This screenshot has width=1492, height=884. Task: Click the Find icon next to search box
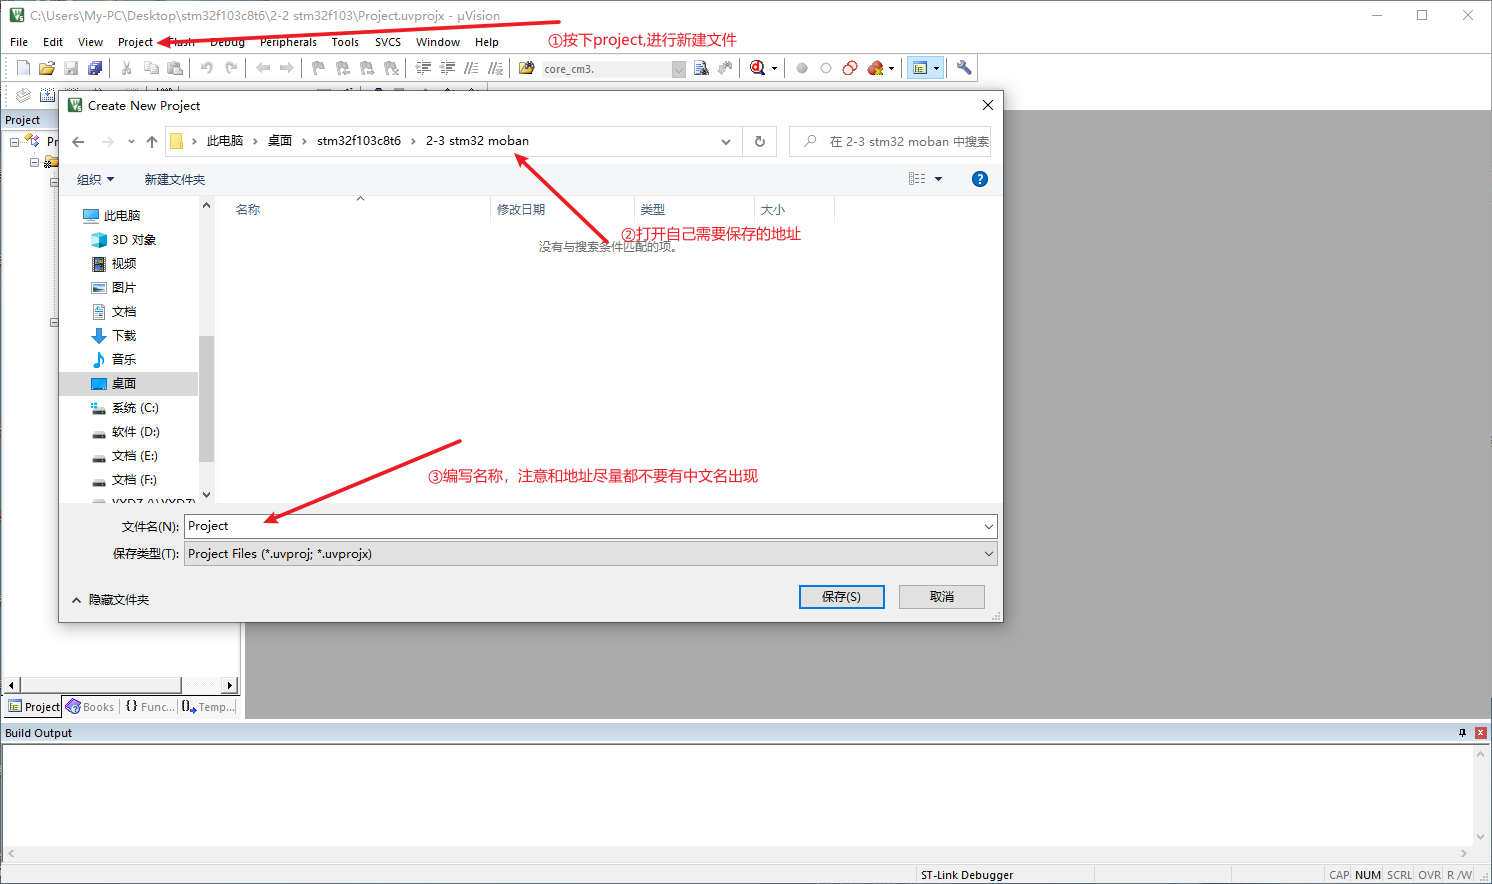(x=701, y=68)
